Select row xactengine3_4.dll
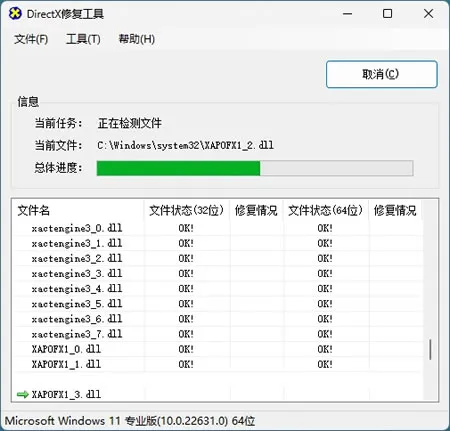 tap(218, 289)
